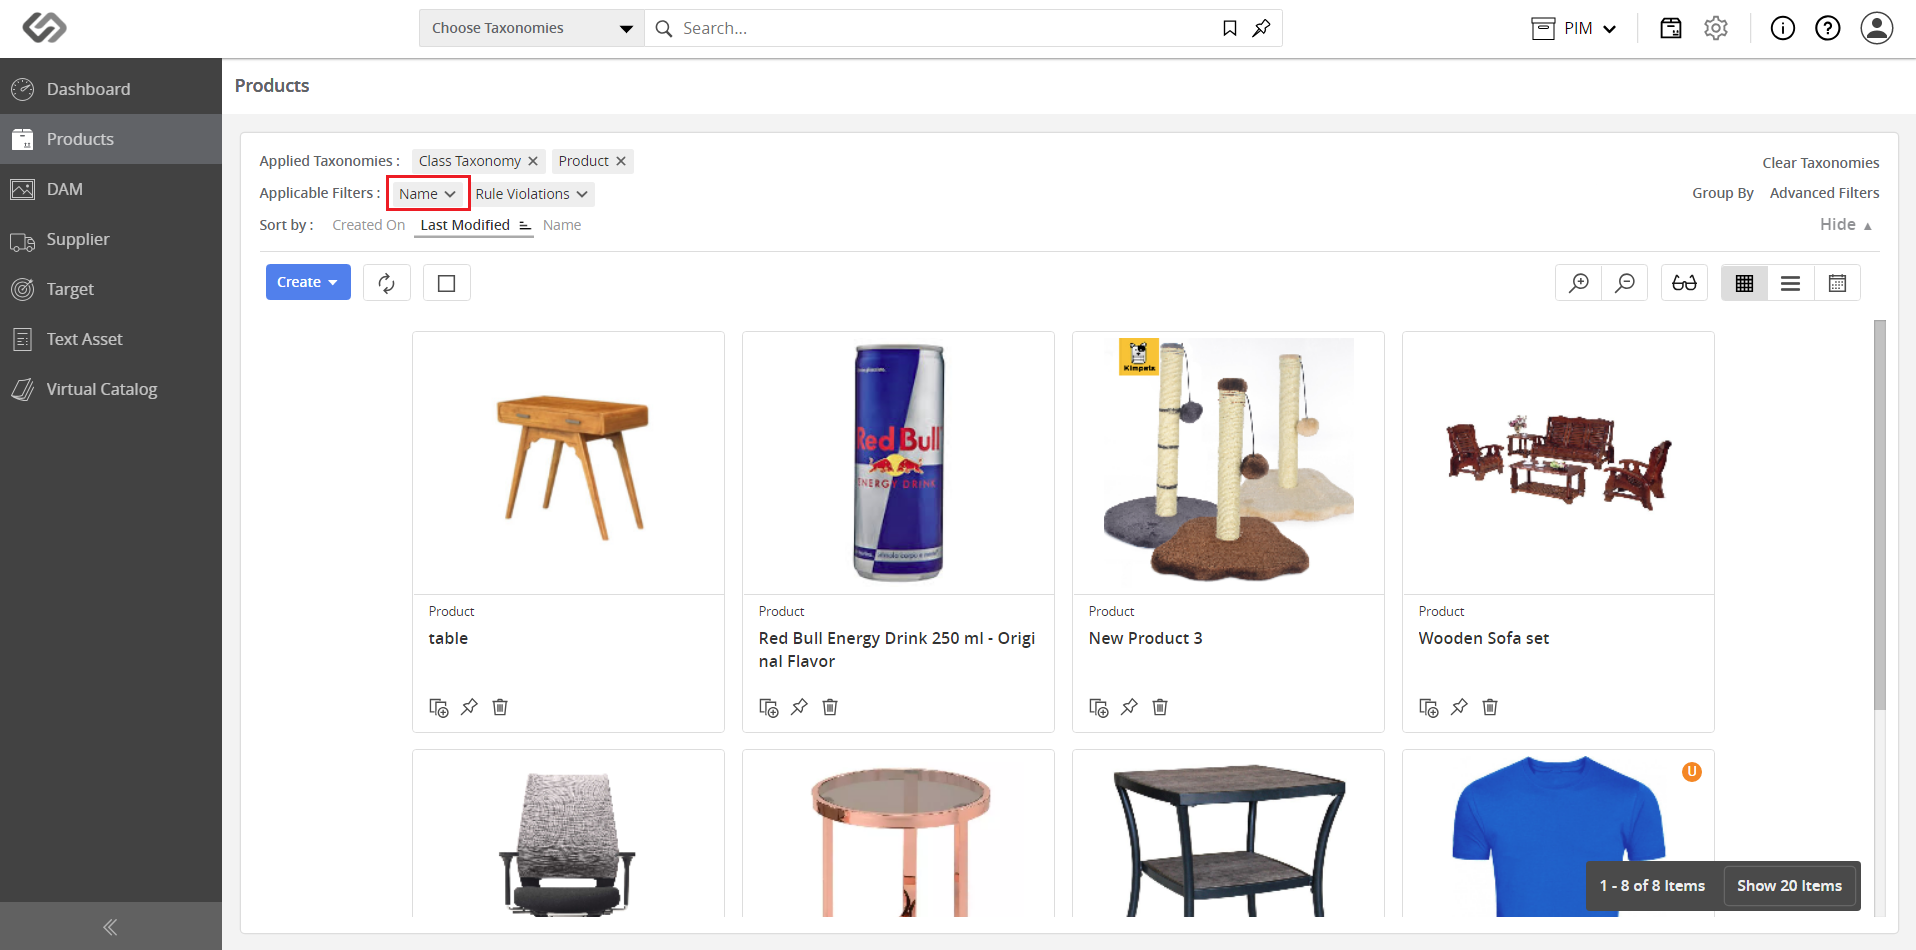Pin the Wooden Sofa set product
Screen dimensions: 1916x950
[x=1459, y=707]
